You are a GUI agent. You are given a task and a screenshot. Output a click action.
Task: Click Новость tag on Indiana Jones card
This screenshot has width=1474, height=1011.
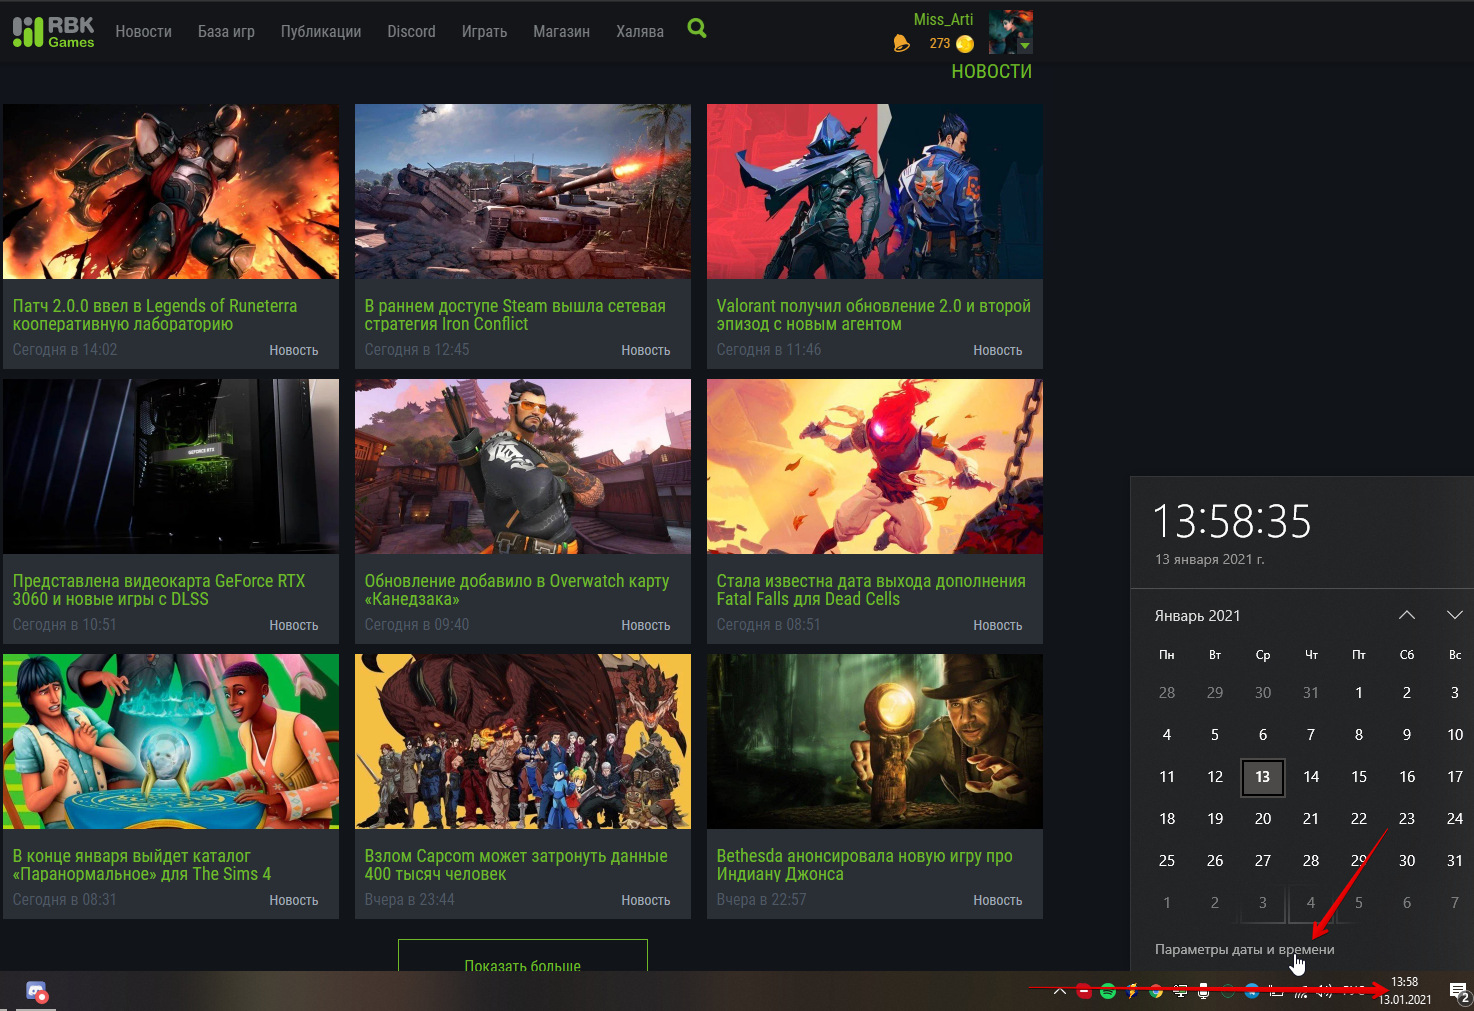[x=998, y=900]
